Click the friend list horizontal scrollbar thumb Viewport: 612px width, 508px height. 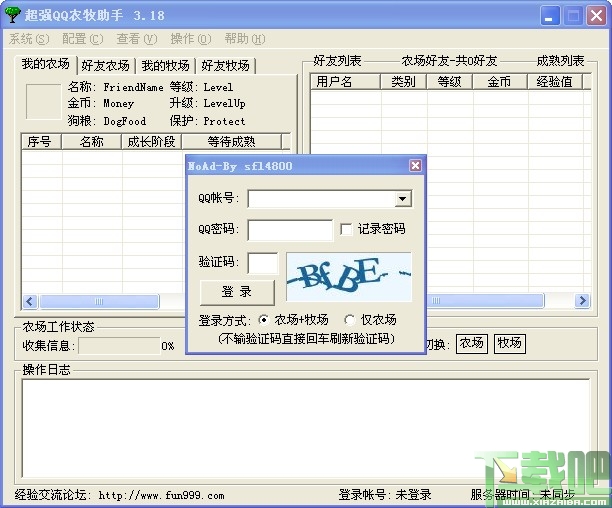(485, 300)
